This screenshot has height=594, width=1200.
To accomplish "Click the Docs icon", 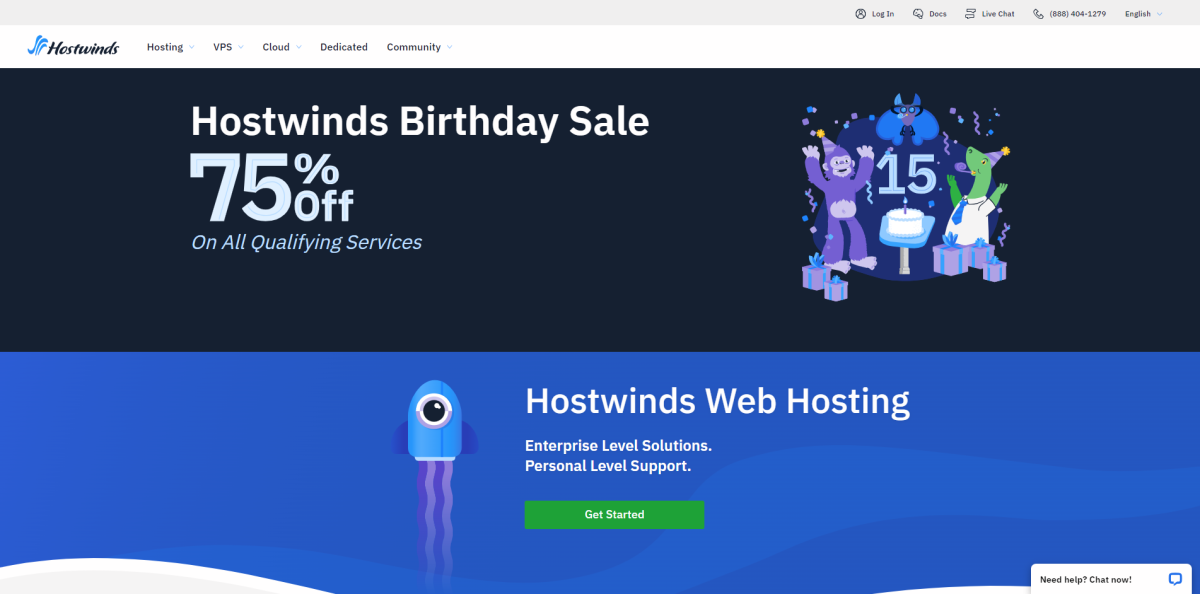I will [x=918, y=14].
